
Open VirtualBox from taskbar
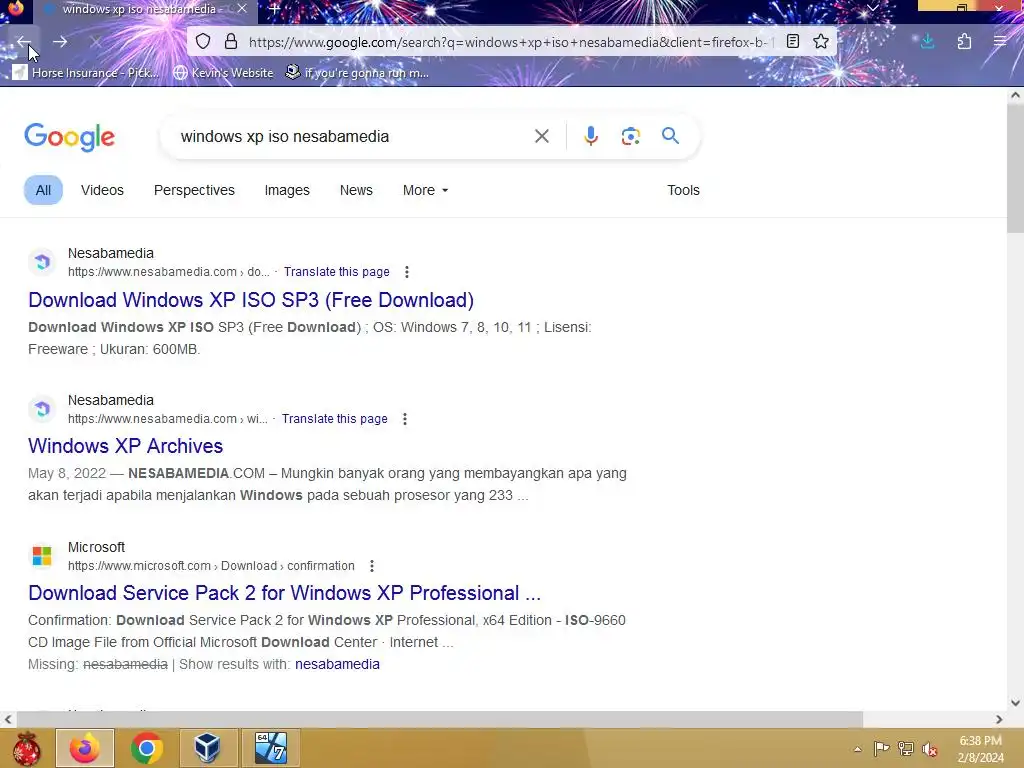208,748
